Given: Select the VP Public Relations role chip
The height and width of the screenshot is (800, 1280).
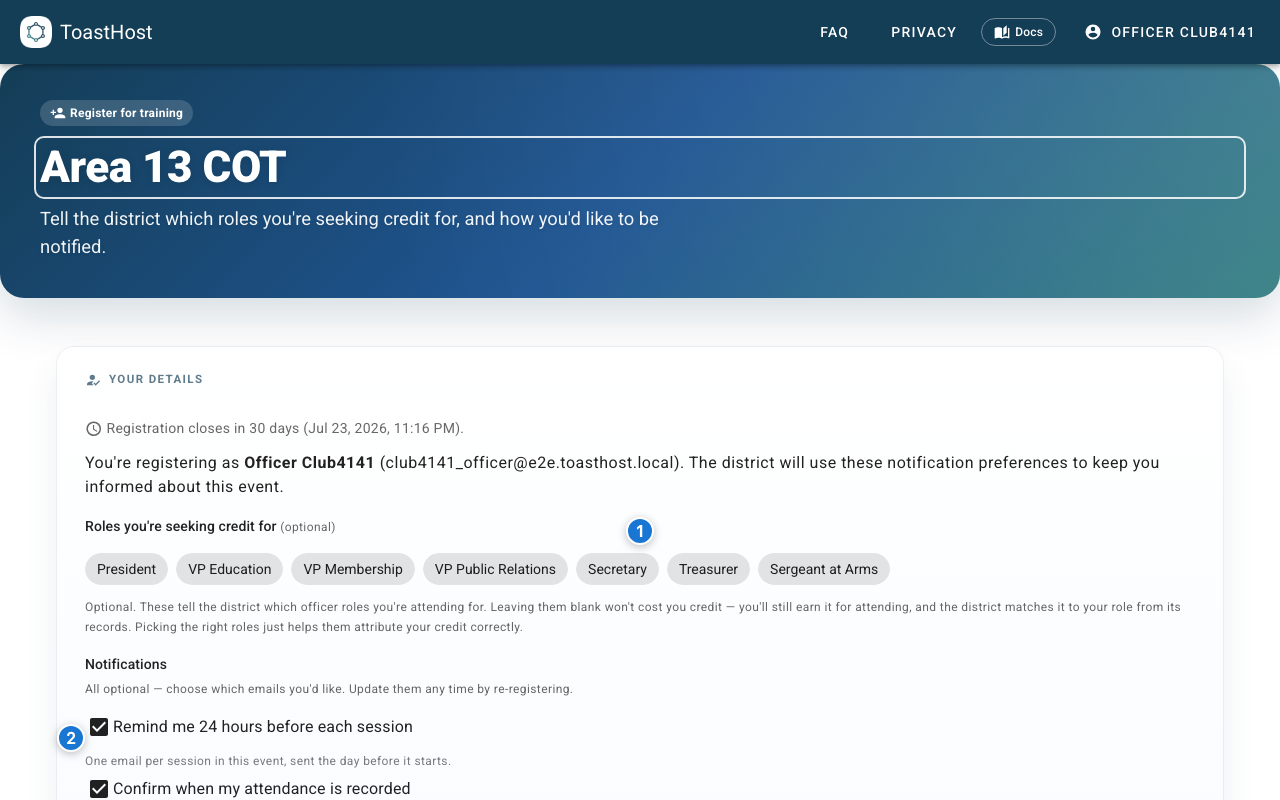Looking at the screenshot, I should click(495, 569).
